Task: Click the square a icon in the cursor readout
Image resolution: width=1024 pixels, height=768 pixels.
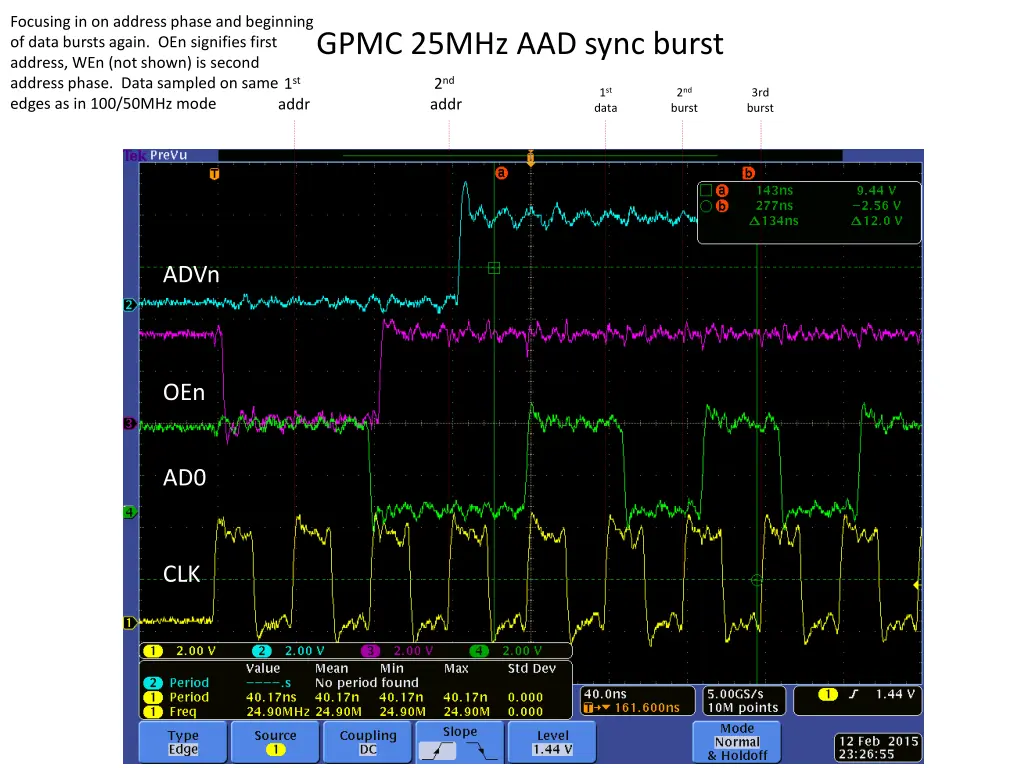Action: (x=706, y=190)
